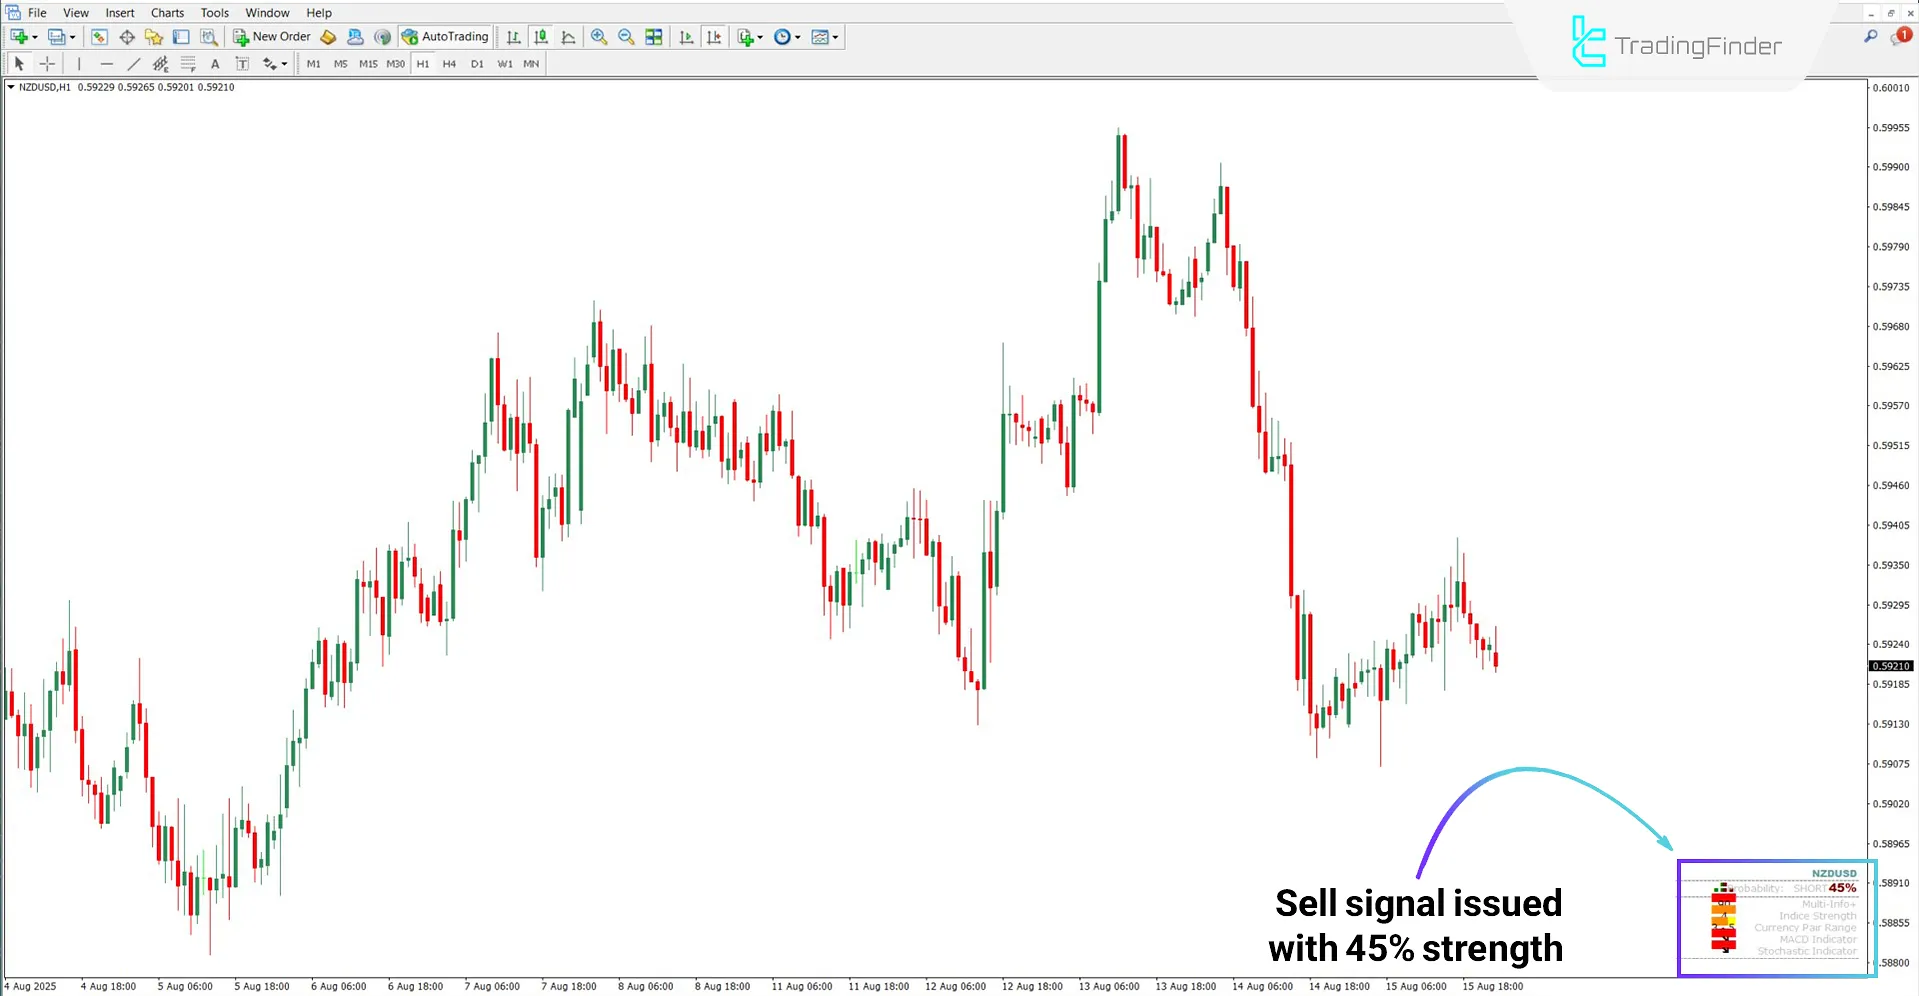Toggle AutoTrading on
Viewport: 1919px width, 996px height.
444,36
